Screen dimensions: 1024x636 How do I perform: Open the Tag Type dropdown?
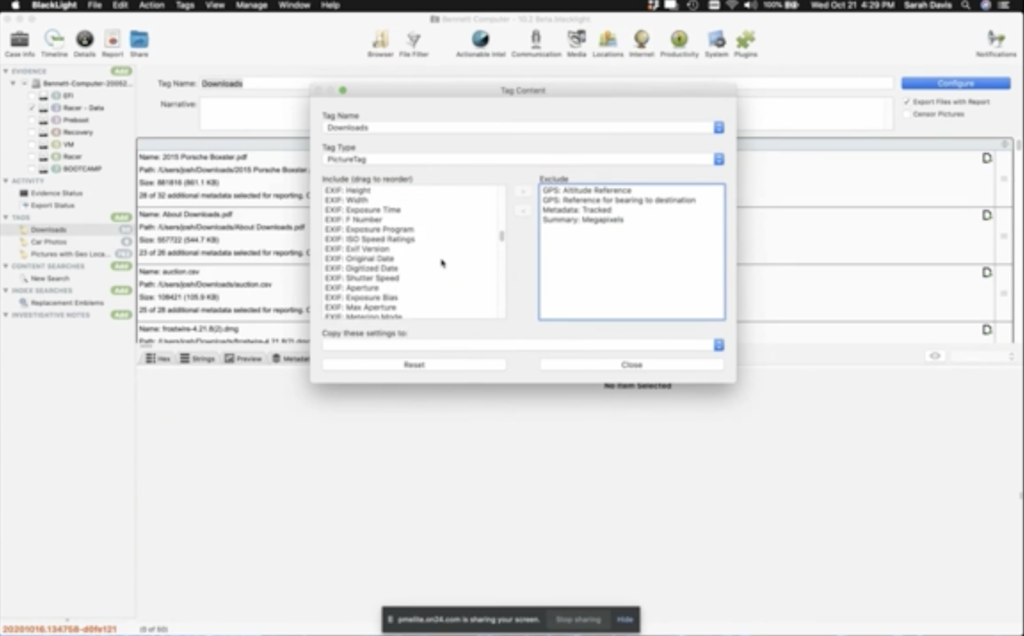tap(718, 159)
